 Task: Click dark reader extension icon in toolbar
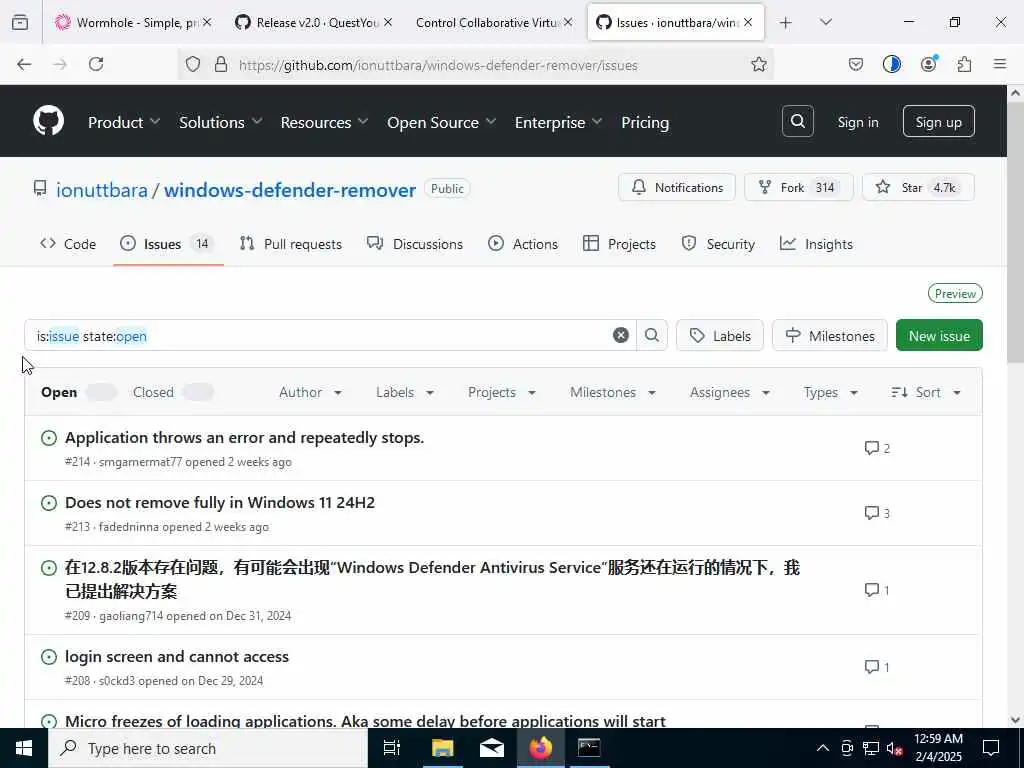[891, 64]
